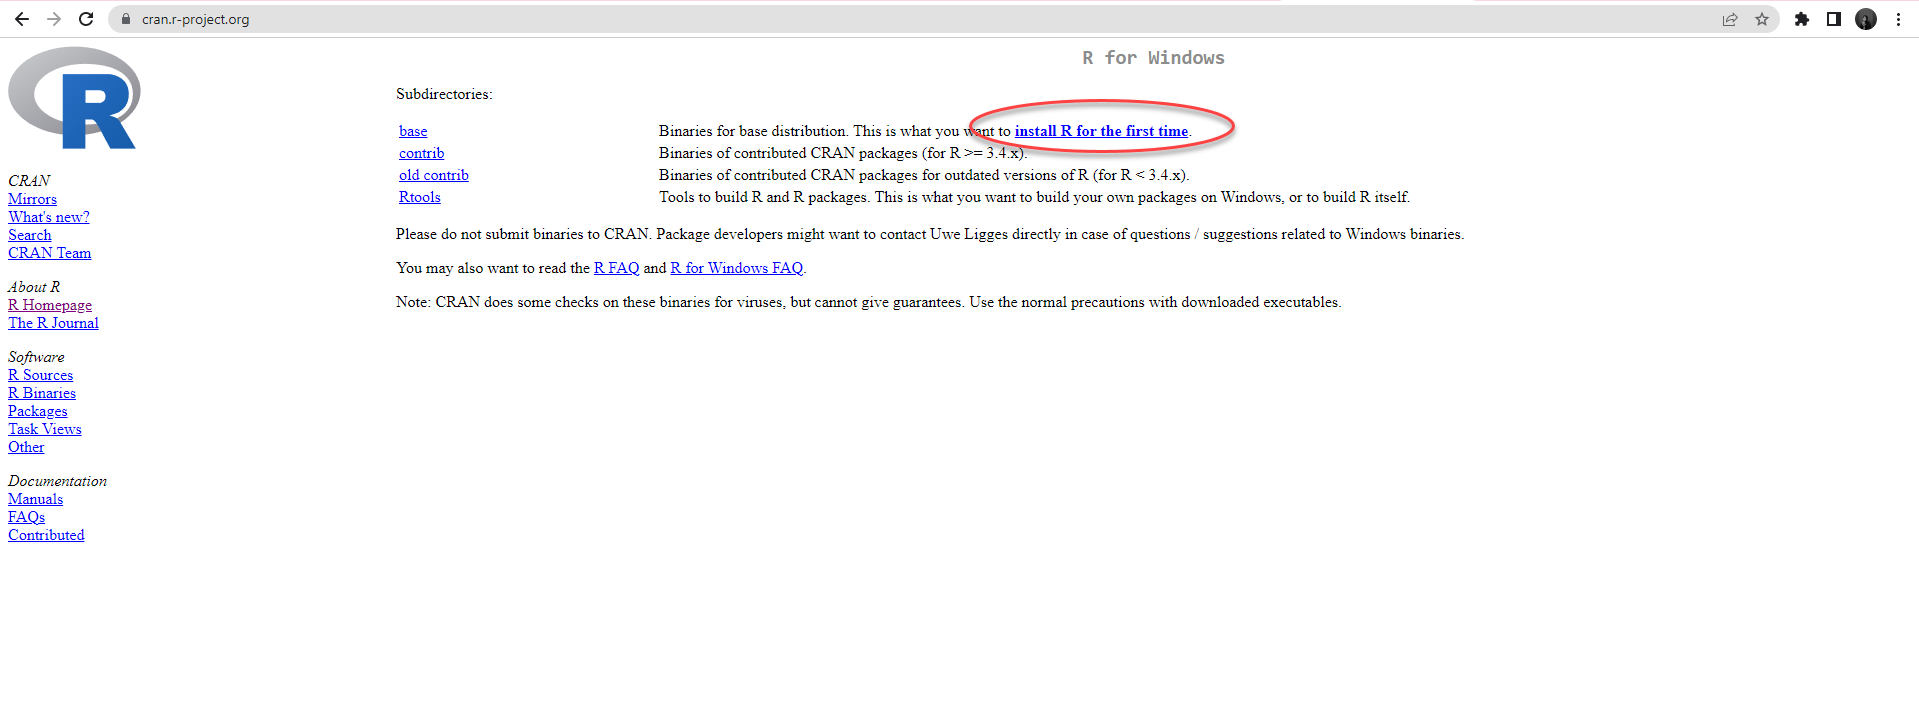
Task: Toggle the browser side panel icon
Action: (x=1834, y=19)
